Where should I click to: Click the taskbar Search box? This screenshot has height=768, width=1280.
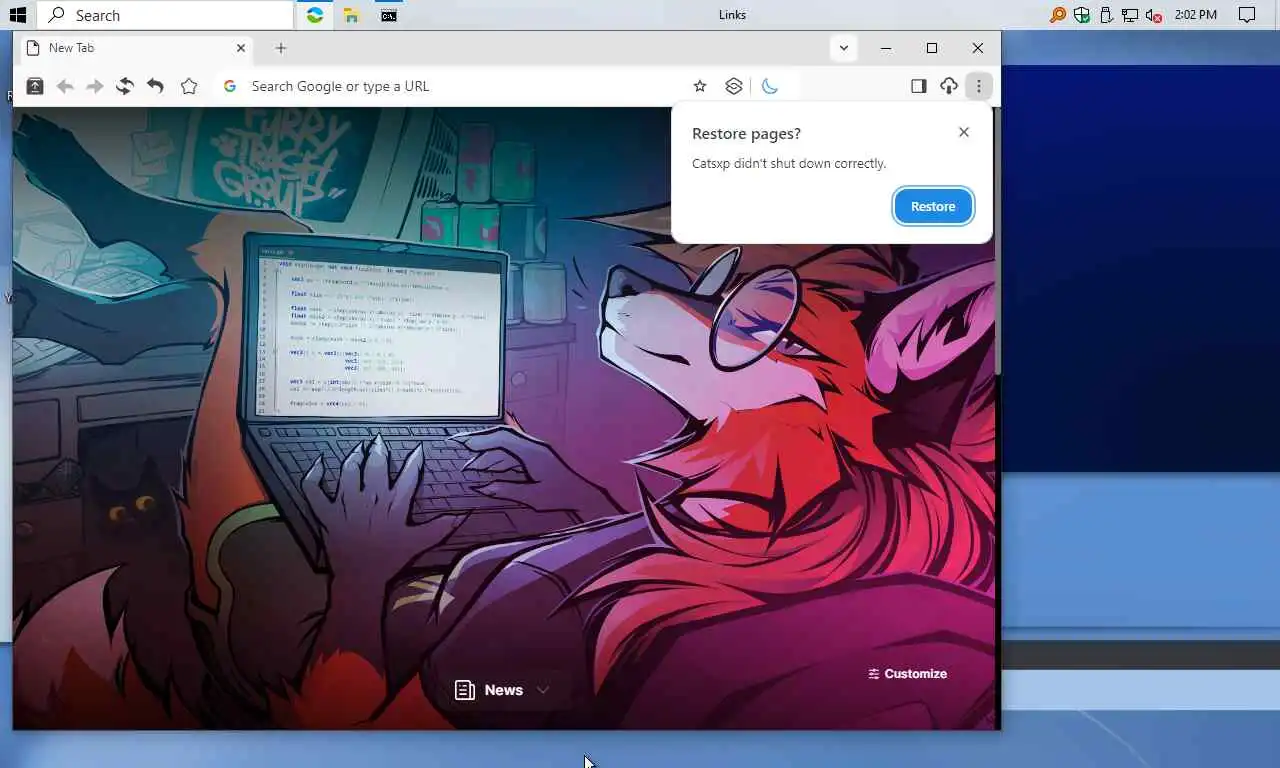click(x=166, y=15)
